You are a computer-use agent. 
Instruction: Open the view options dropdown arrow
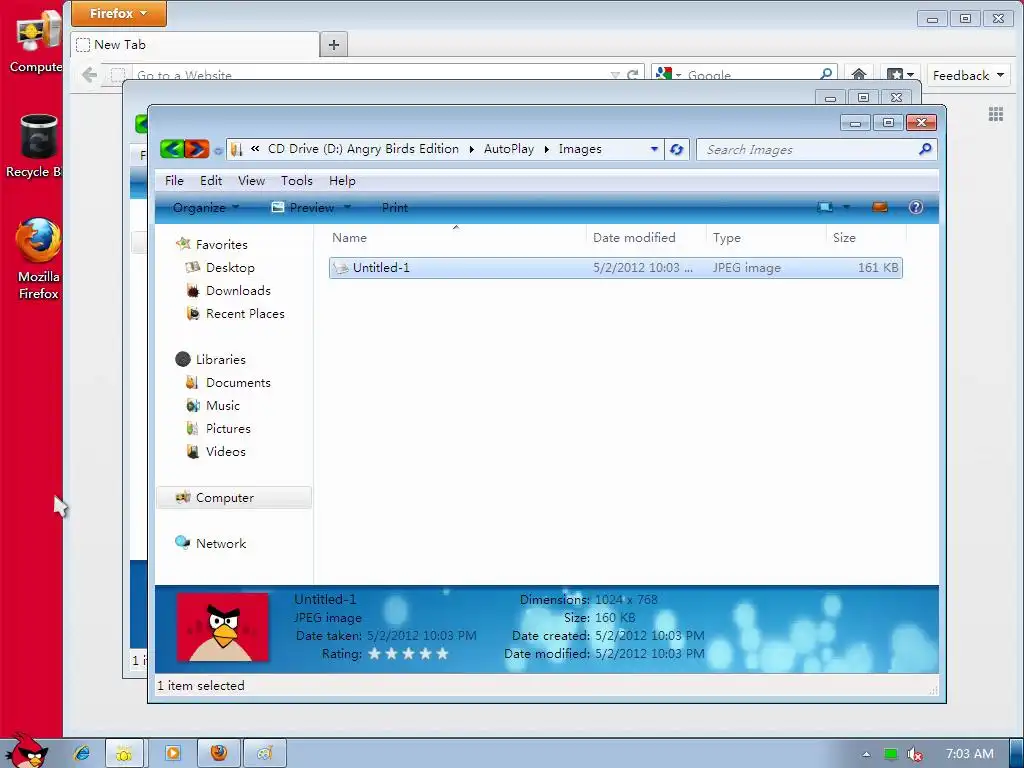(846, 208)
